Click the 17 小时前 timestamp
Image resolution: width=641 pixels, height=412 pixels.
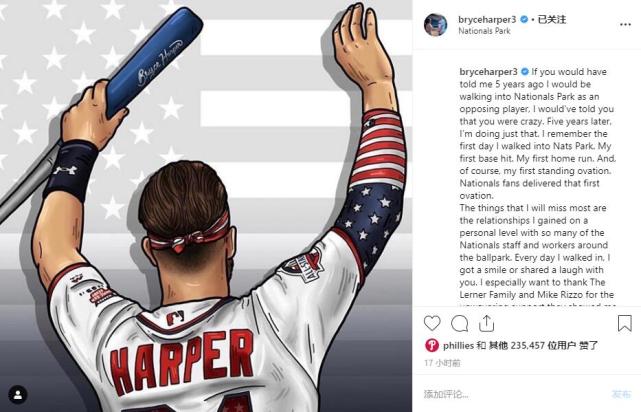(x=442, y=363)
